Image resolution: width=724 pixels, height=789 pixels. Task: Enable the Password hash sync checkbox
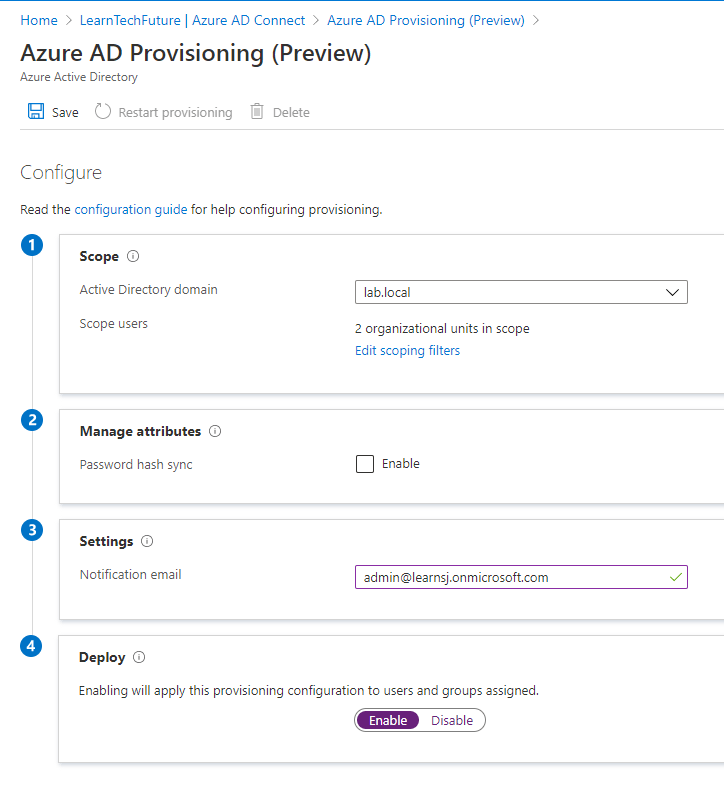pyautogui.click(x=365, y=464)
